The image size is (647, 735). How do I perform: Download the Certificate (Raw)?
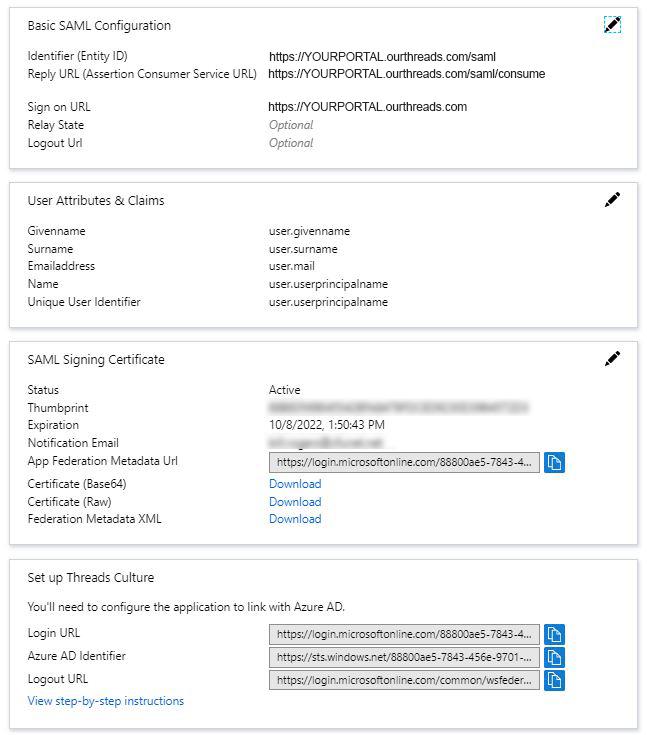click(x=295, y=502)
